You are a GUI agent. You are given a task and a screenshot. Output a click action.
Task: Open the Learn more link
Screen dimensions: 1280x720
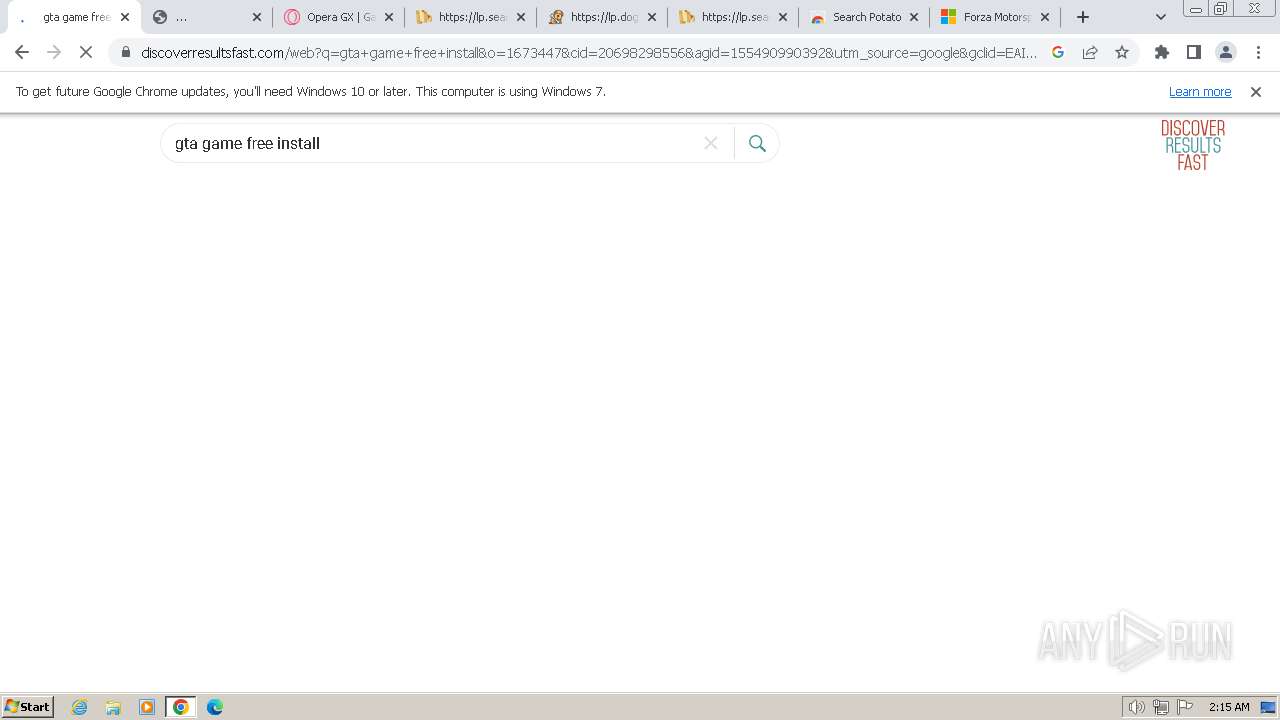1200,92
